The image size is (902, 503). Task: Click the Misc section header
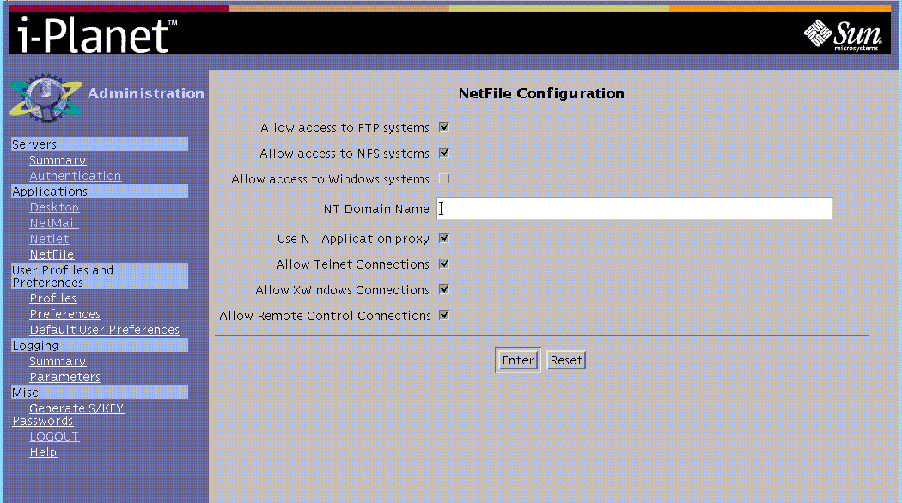pos(100,392)
